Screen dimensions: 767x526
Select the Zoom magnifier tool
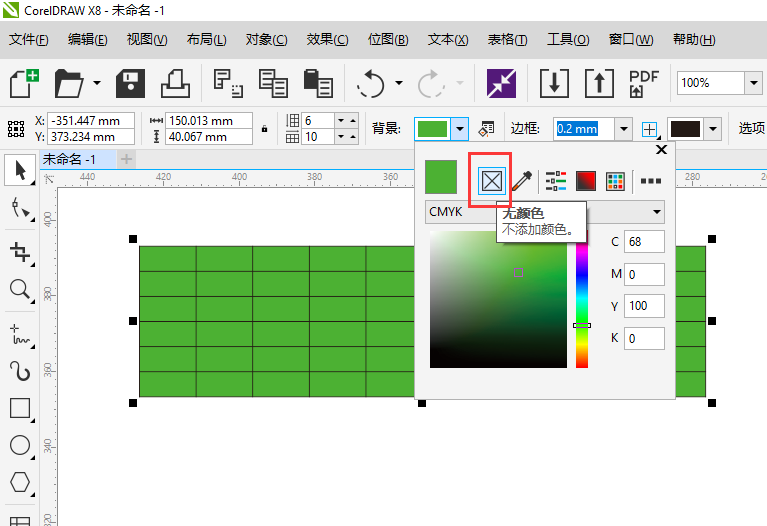tap(20, 290)
